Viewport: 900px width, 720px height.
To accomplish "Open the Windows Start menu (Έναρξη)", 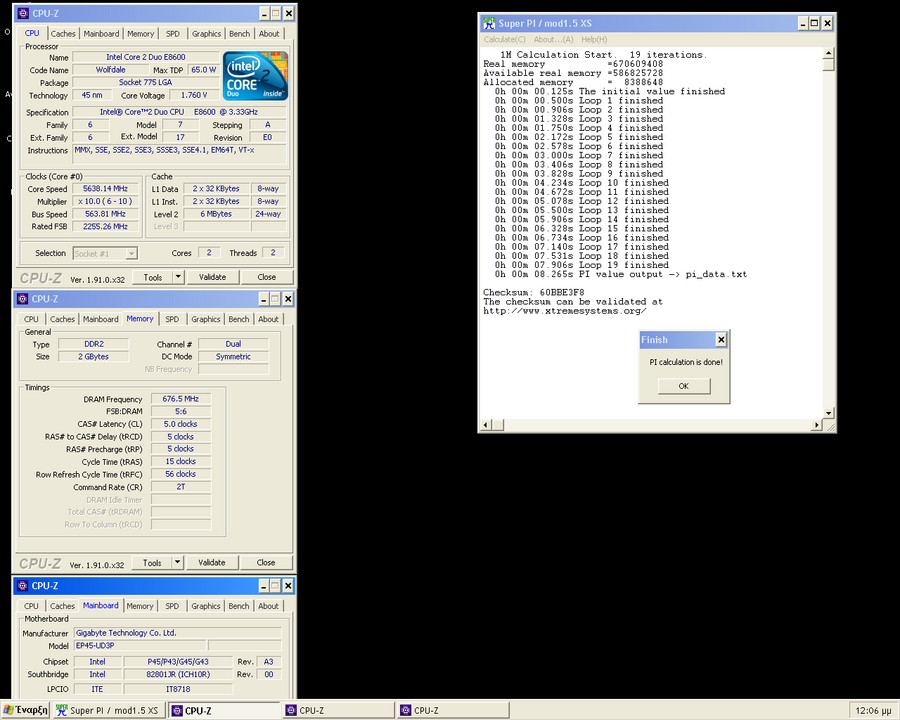I will [25, 710].
